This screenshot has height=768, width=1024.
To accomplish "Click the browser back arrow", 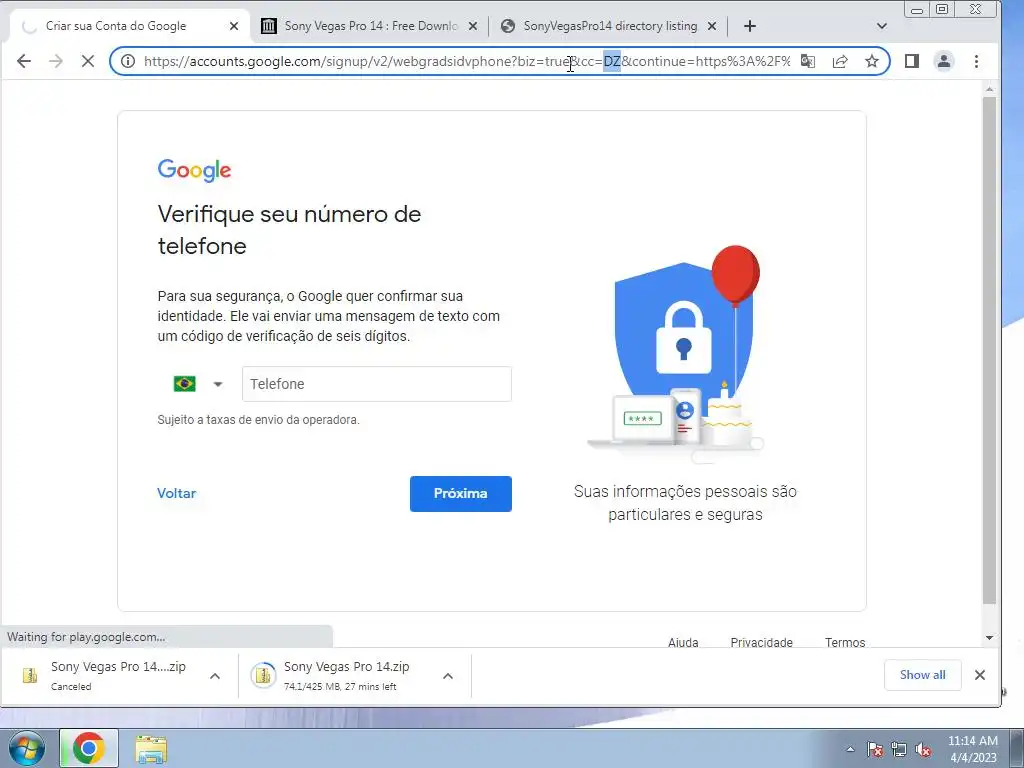I will coord(24,61).
